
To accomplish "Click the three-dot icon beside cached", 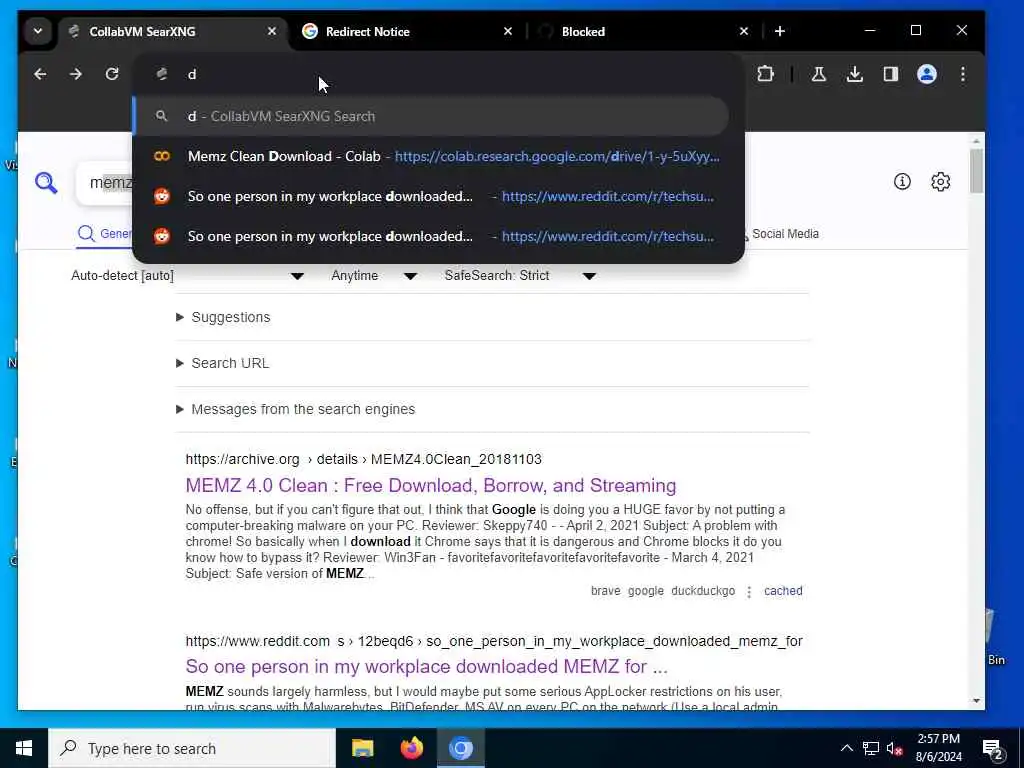I will 749,592.
